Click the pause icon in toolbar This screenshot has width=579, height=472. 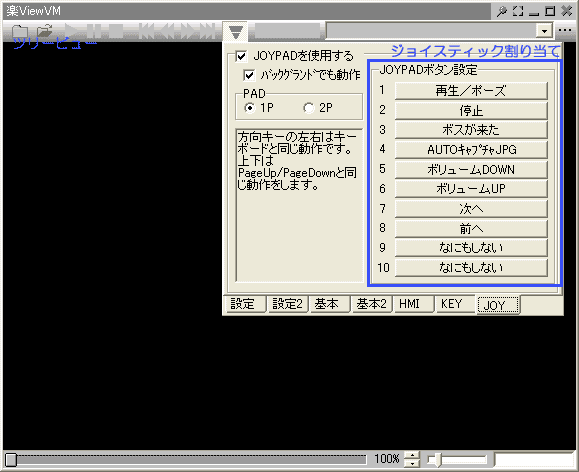(x=94, y=31)
